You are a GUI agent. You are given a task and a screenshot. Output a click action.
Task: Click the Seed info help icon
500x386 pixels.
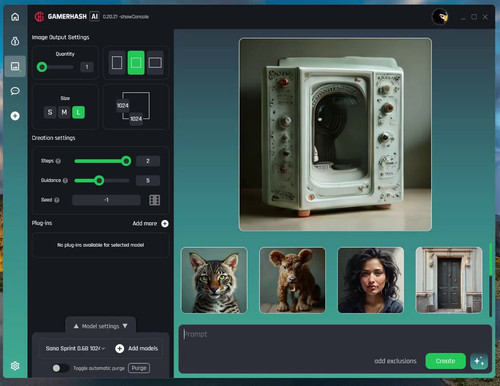(57, 200)
